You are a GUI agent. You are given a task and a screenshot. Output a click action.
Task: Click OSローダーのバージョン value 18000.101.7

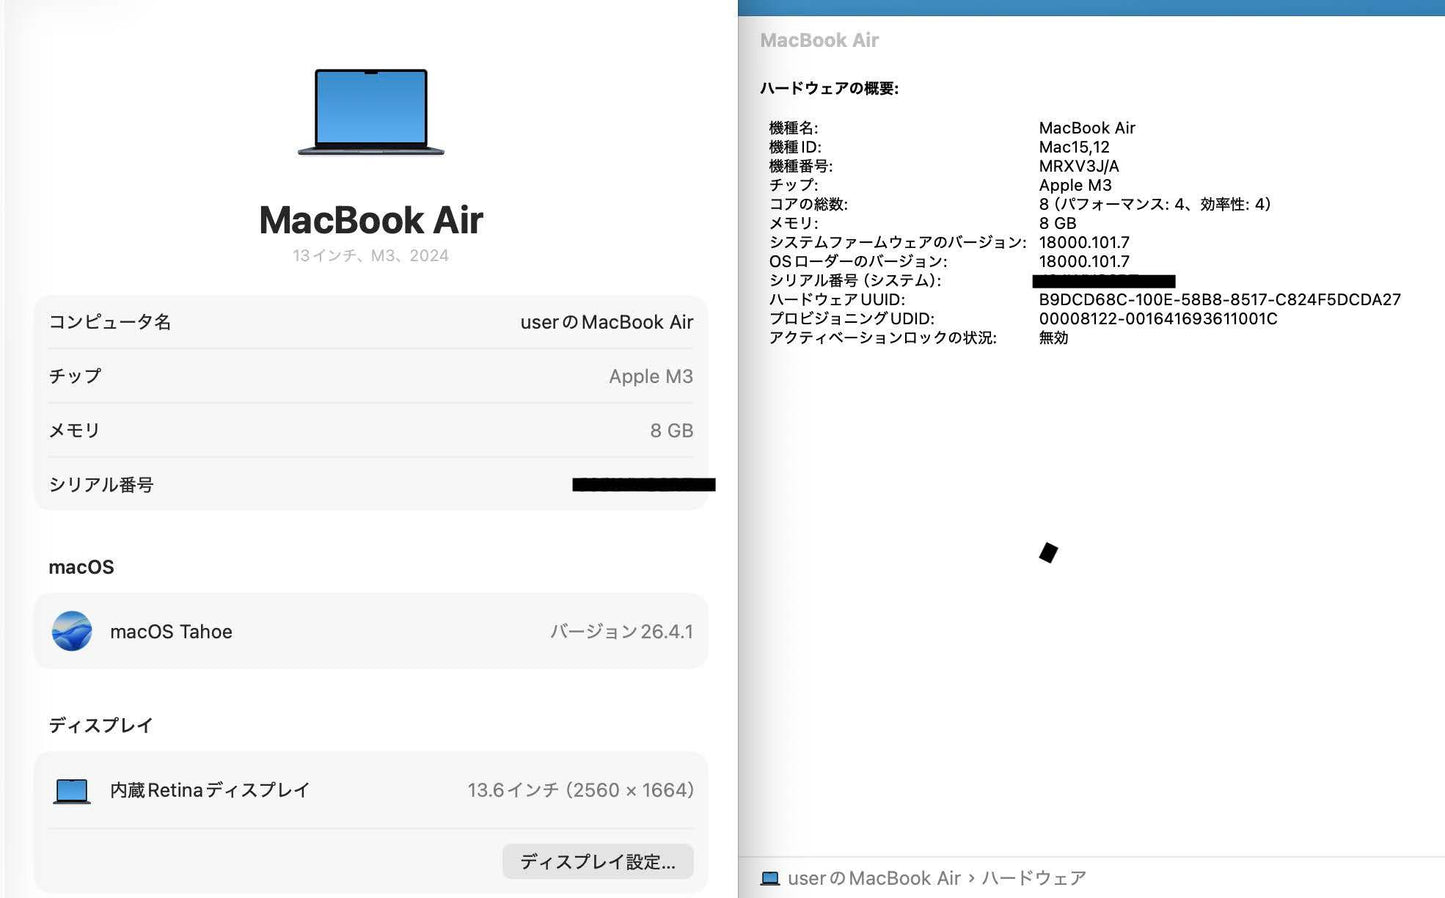click(1084, 261)
